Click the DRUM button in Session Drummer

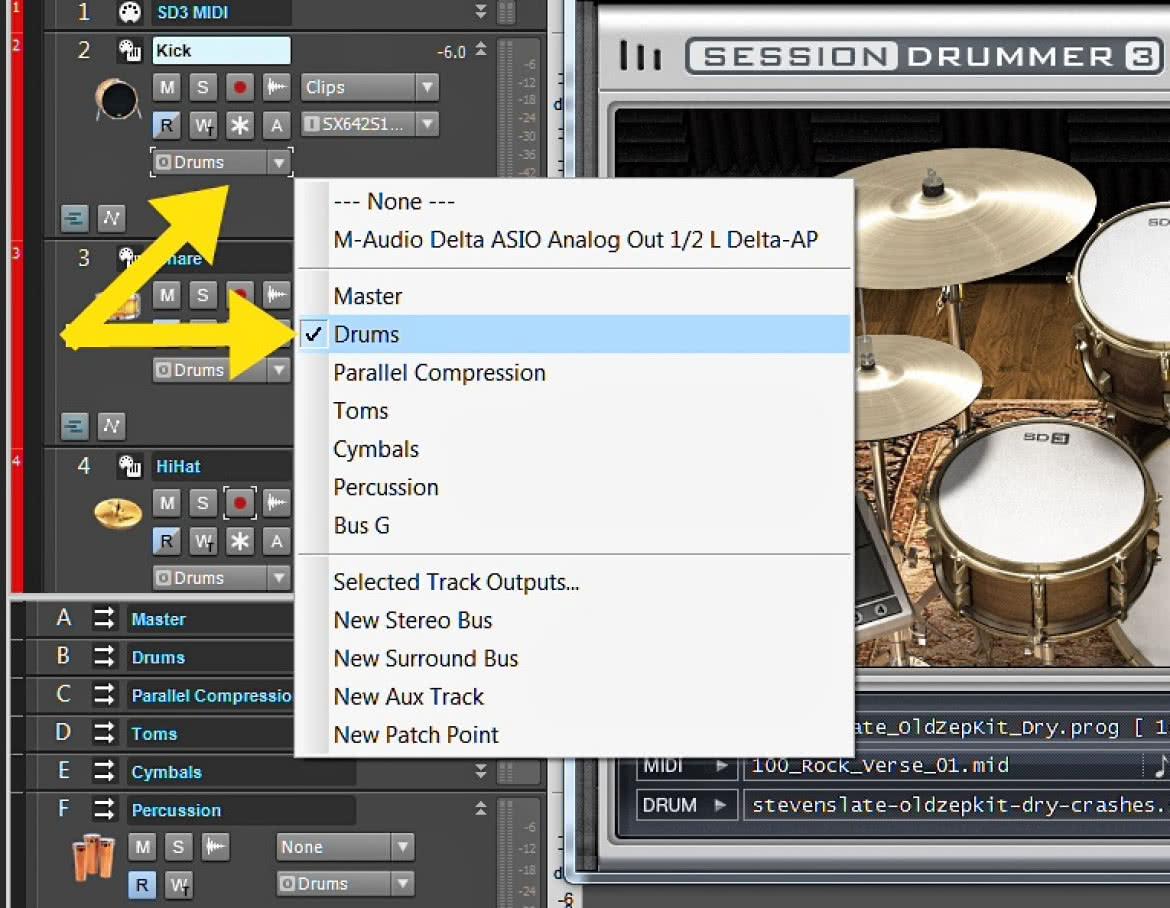(x=684, y=805)
